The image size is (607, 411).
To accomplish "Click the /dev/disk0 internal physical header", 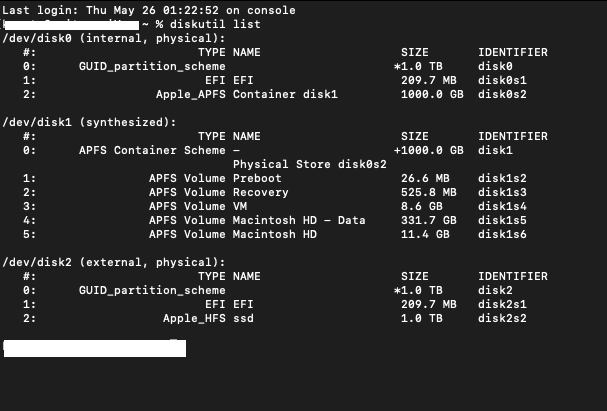I will click(x=114, y=37).
